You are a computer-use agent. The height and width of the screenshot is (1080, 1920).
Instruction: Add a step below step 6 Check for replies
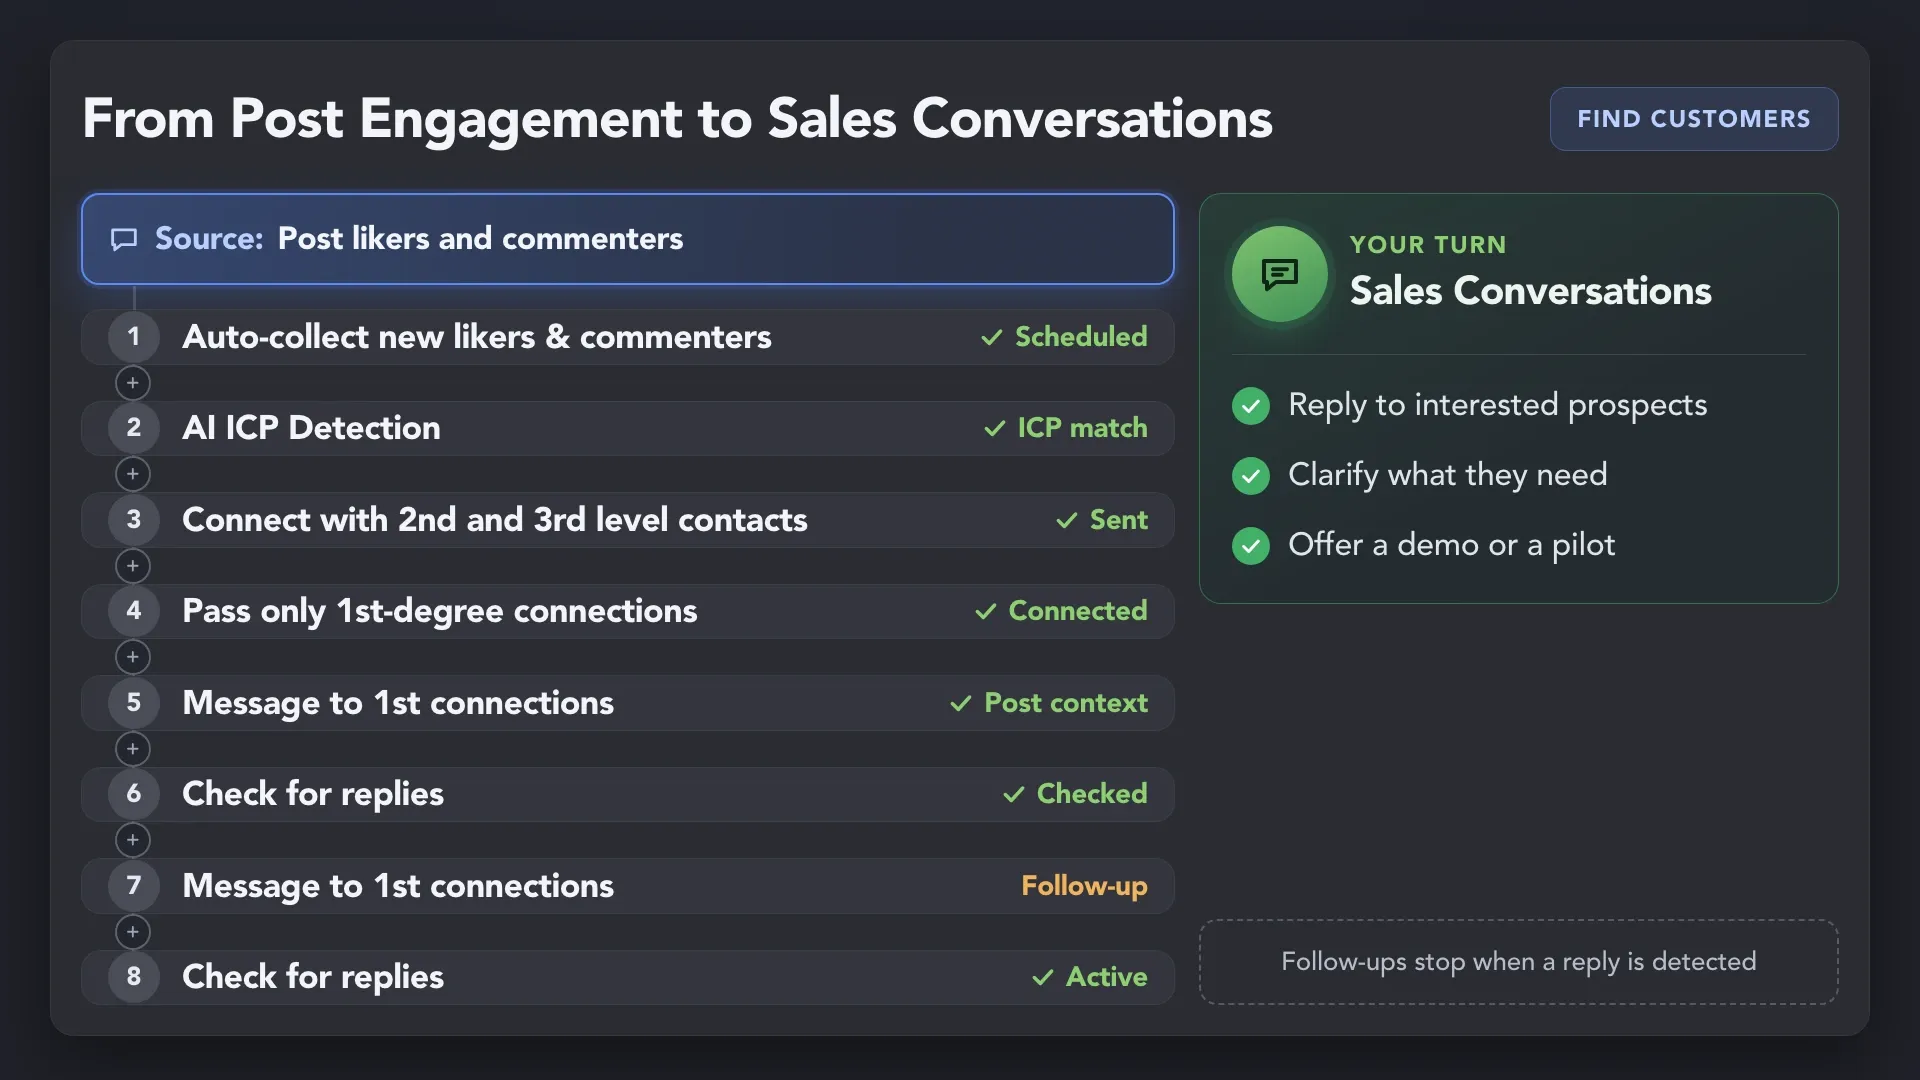pos(133,840)
